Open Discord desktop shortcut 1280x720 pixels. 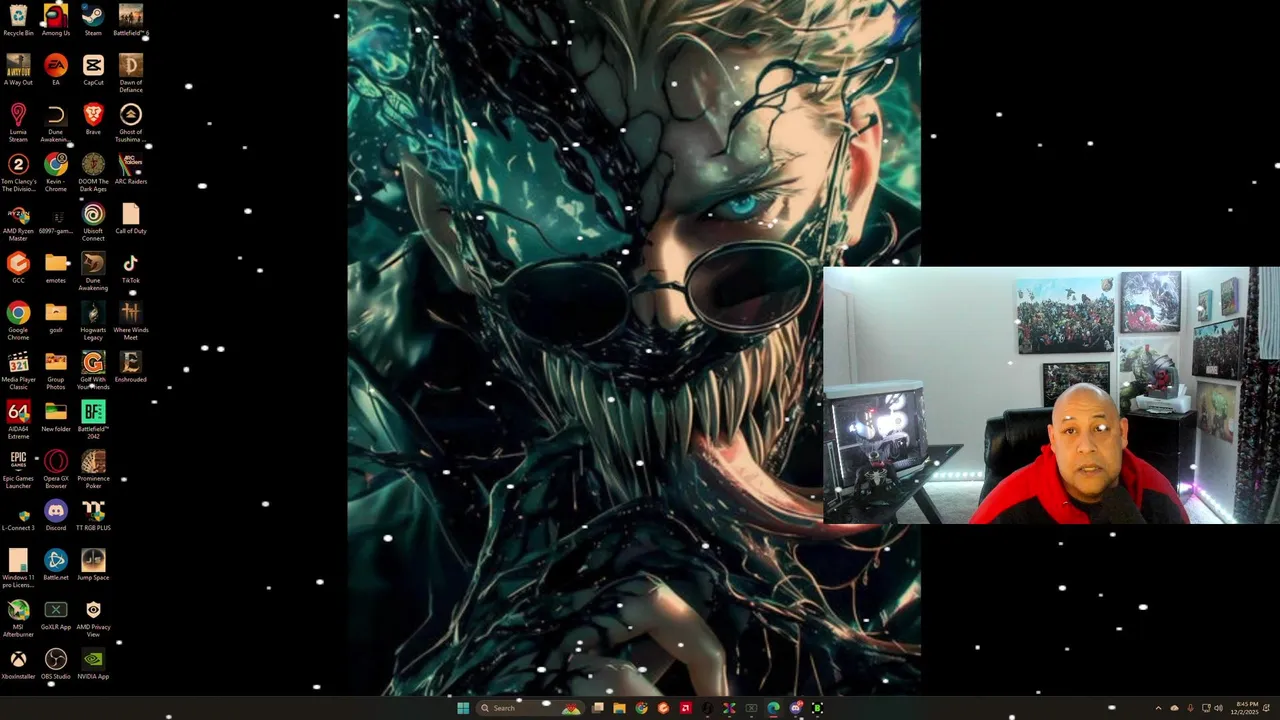(56, 516)
